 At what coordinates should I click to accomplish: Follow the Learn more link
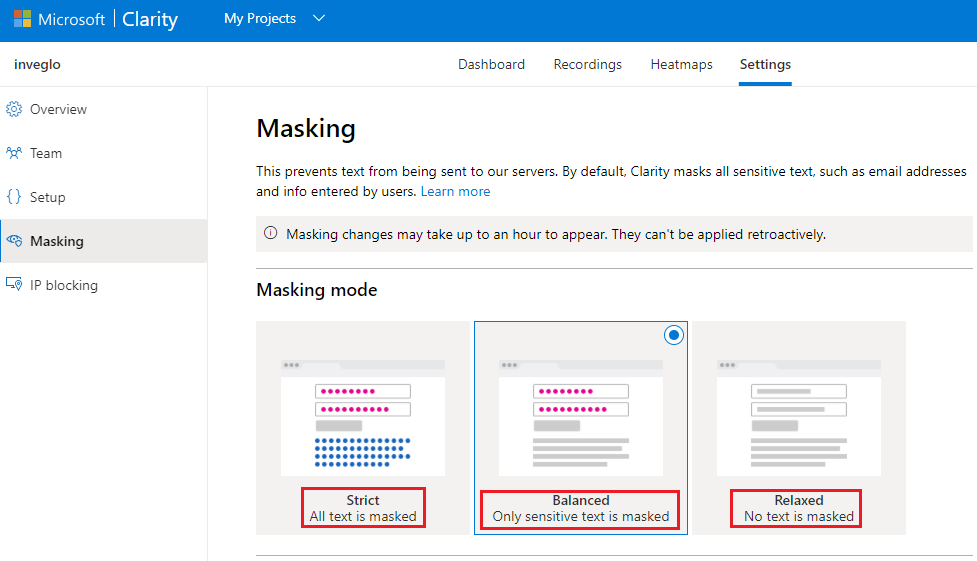455,191
